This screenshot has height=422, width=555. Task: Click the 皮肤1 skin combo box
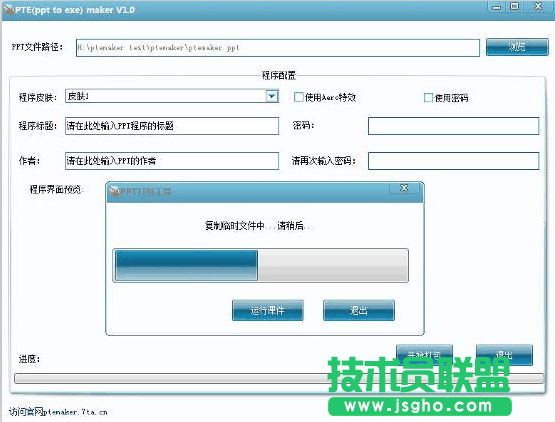click(x=172, y=96)
